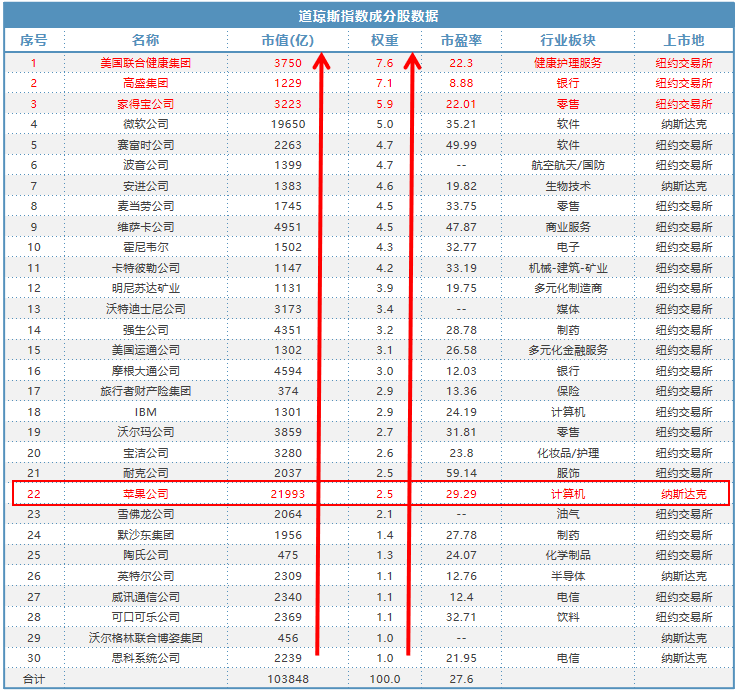The width and height of the screenshot is (738, 692).
Task: Select the 苹果公司 name cell
Action: pos(145,494)
